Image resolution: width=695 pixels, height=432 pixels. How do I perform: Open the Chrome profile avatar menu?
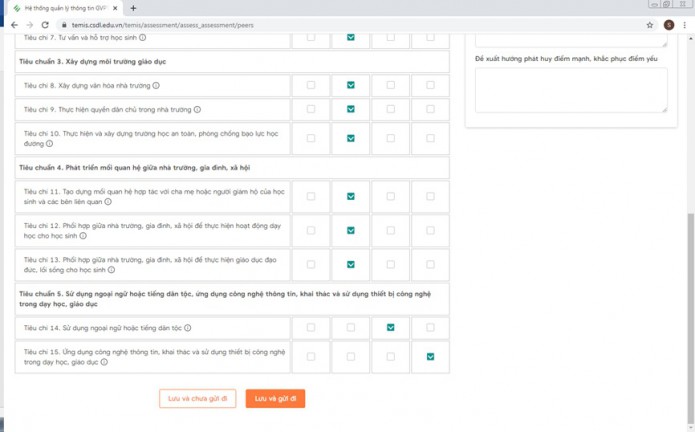click(x=668, y=25)
